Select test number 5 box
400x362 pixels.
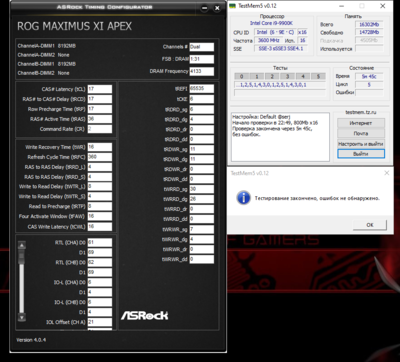(318, 77)
